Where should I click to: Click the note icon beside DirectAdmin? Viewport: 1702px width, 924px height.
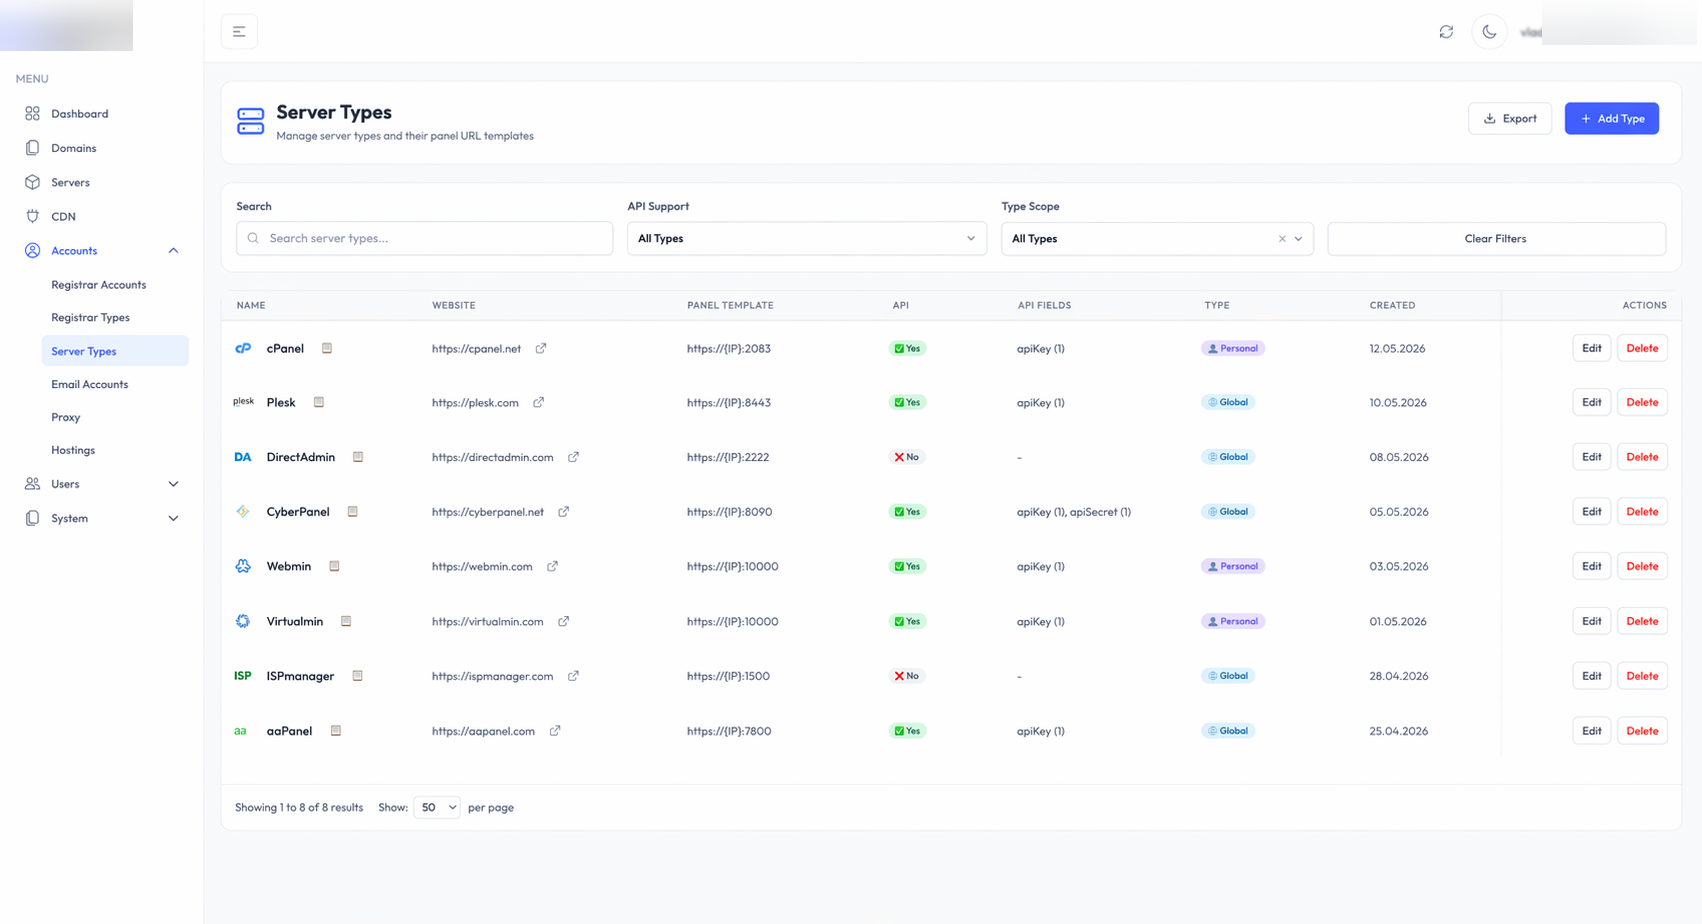point(358,457)
